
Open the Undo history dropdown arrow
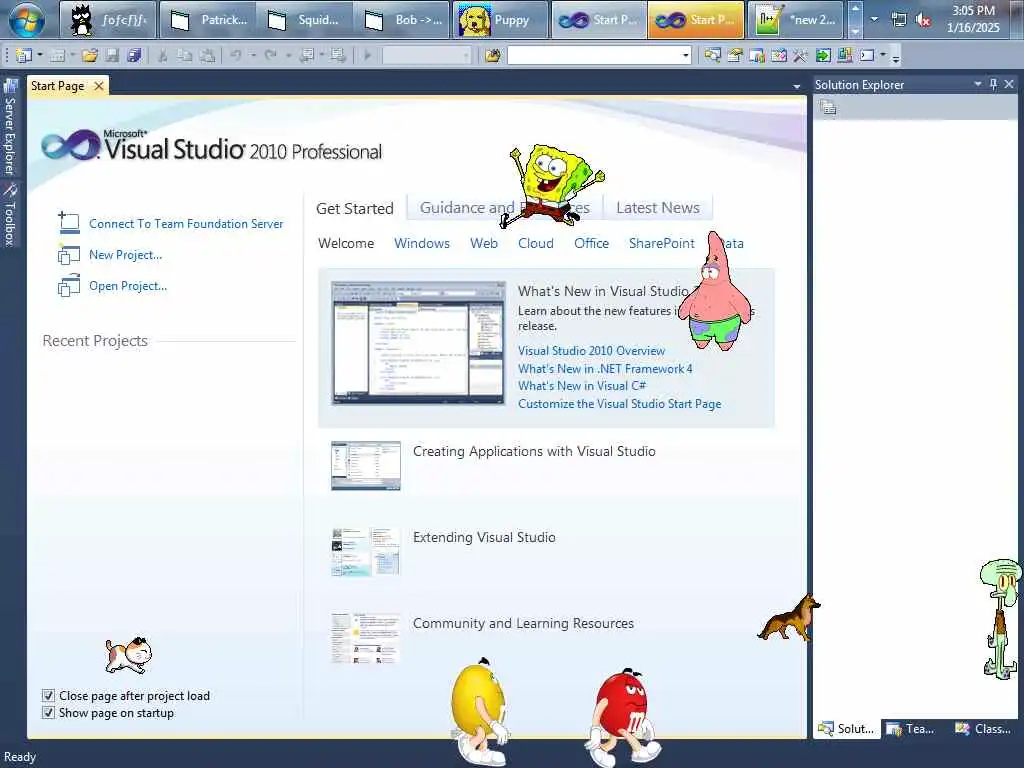point(253,56)
